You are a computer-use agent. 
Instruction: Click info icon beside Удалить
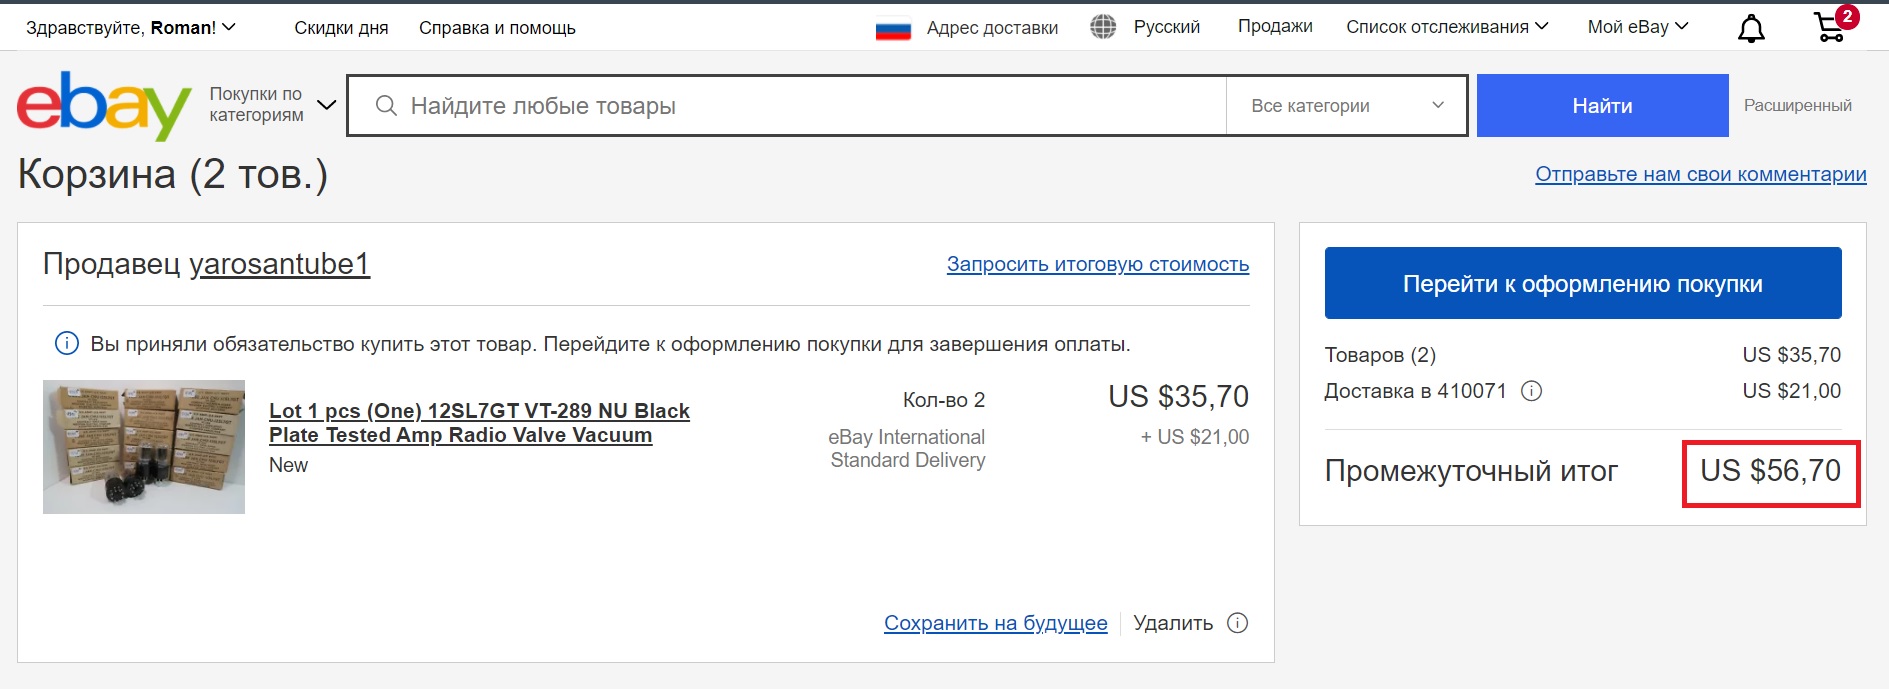click(1238, 623)
